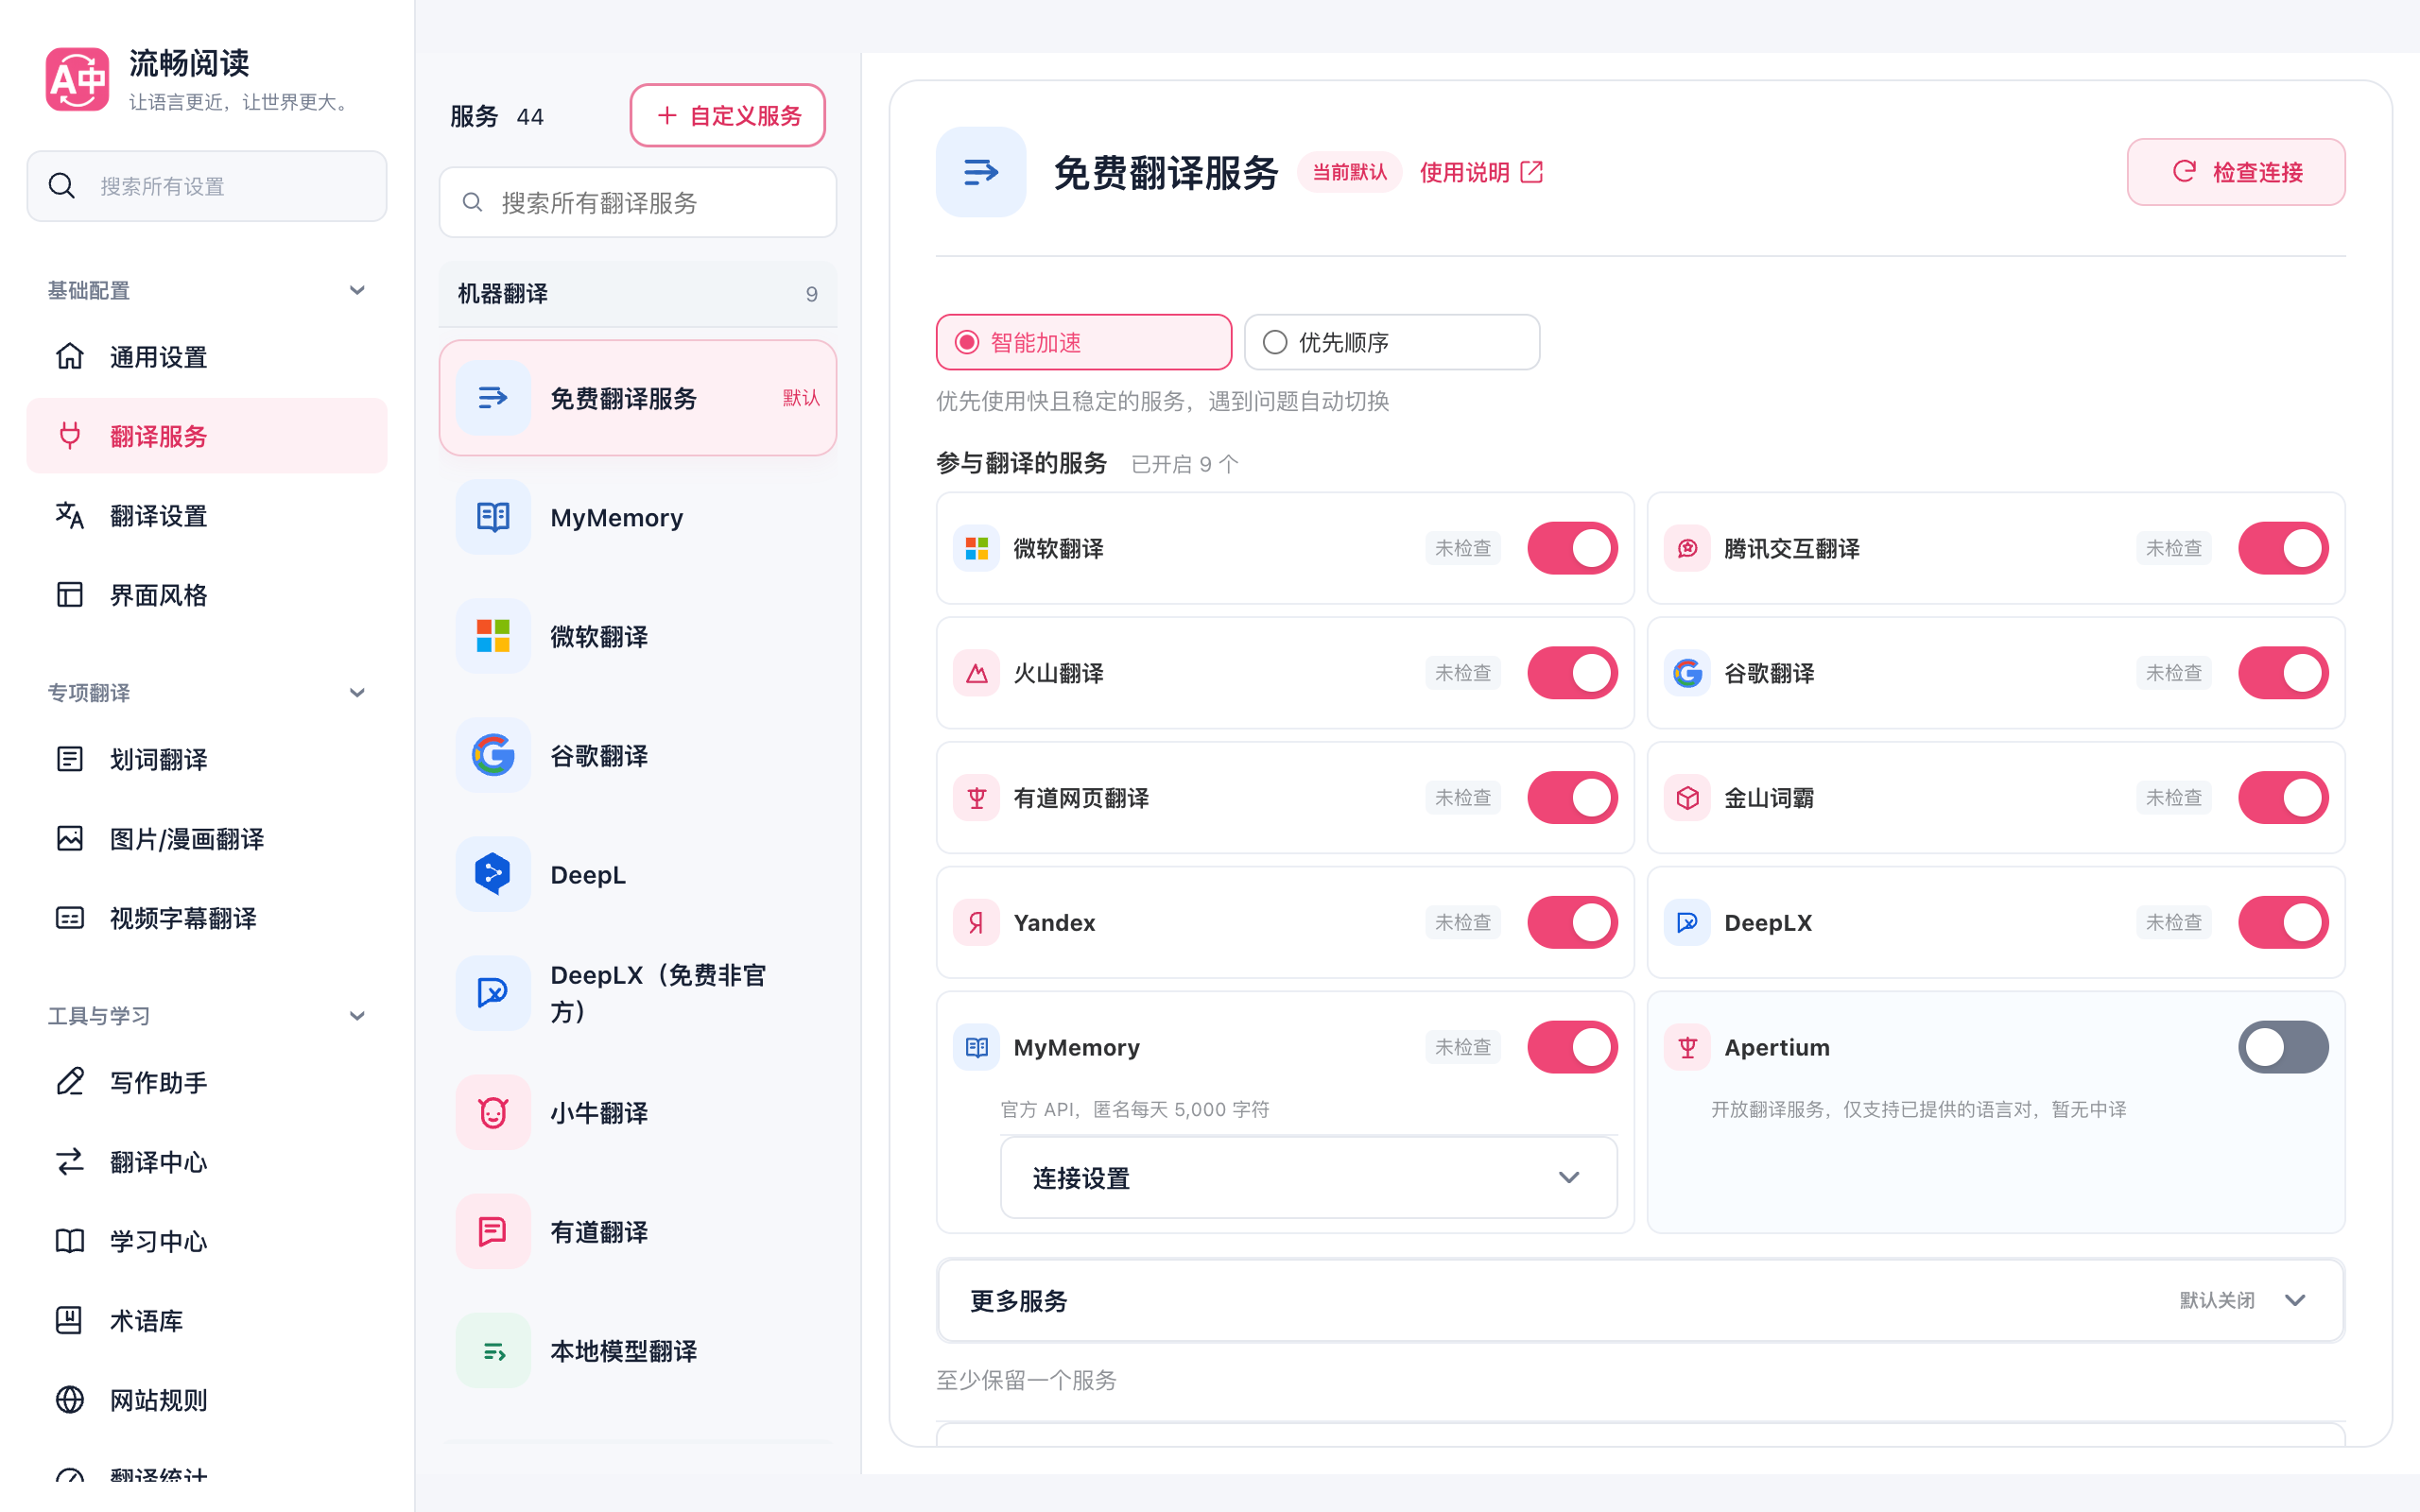Screen dimensions: 2420x1512
Task: Disable the 微软翻译 toggle switch
Action: tap(1572, 548)
